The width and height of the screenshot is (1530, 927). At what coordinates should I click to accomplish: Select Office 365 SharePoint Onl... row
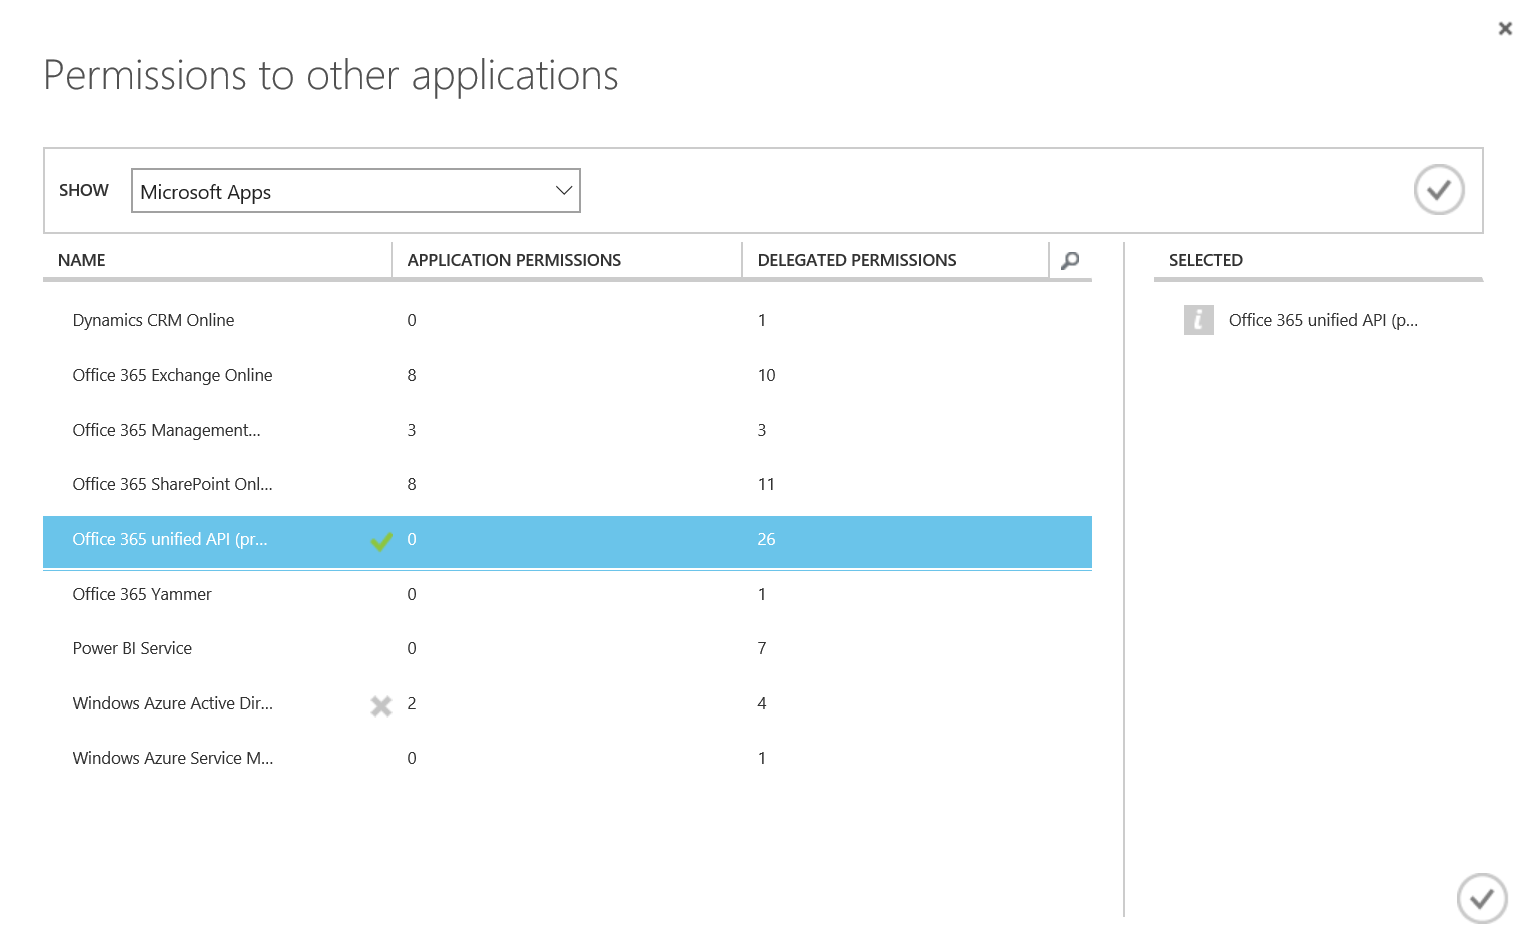point(567,484)
